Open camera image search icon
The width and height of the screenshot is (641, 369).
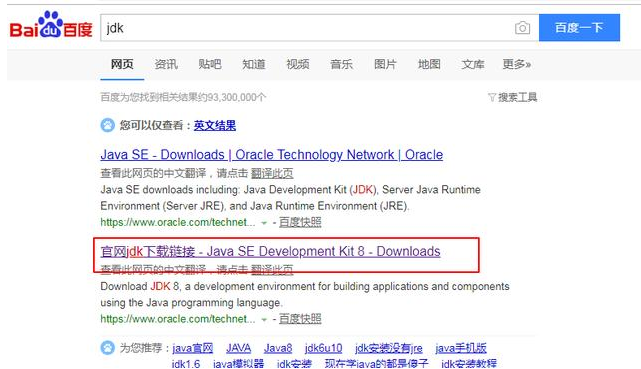522,28
